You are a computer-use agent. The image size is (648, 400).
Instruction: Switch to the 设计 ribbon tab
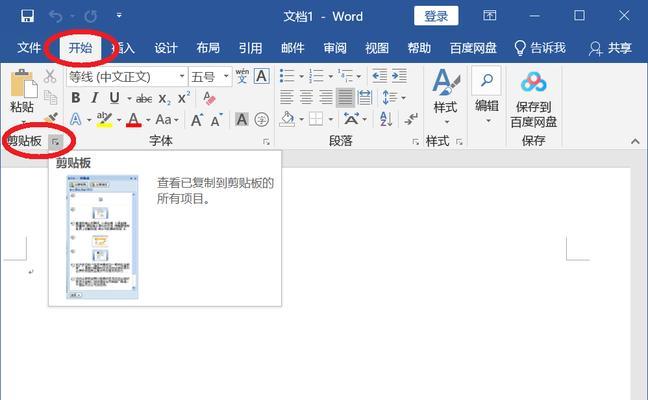[166, 48]
